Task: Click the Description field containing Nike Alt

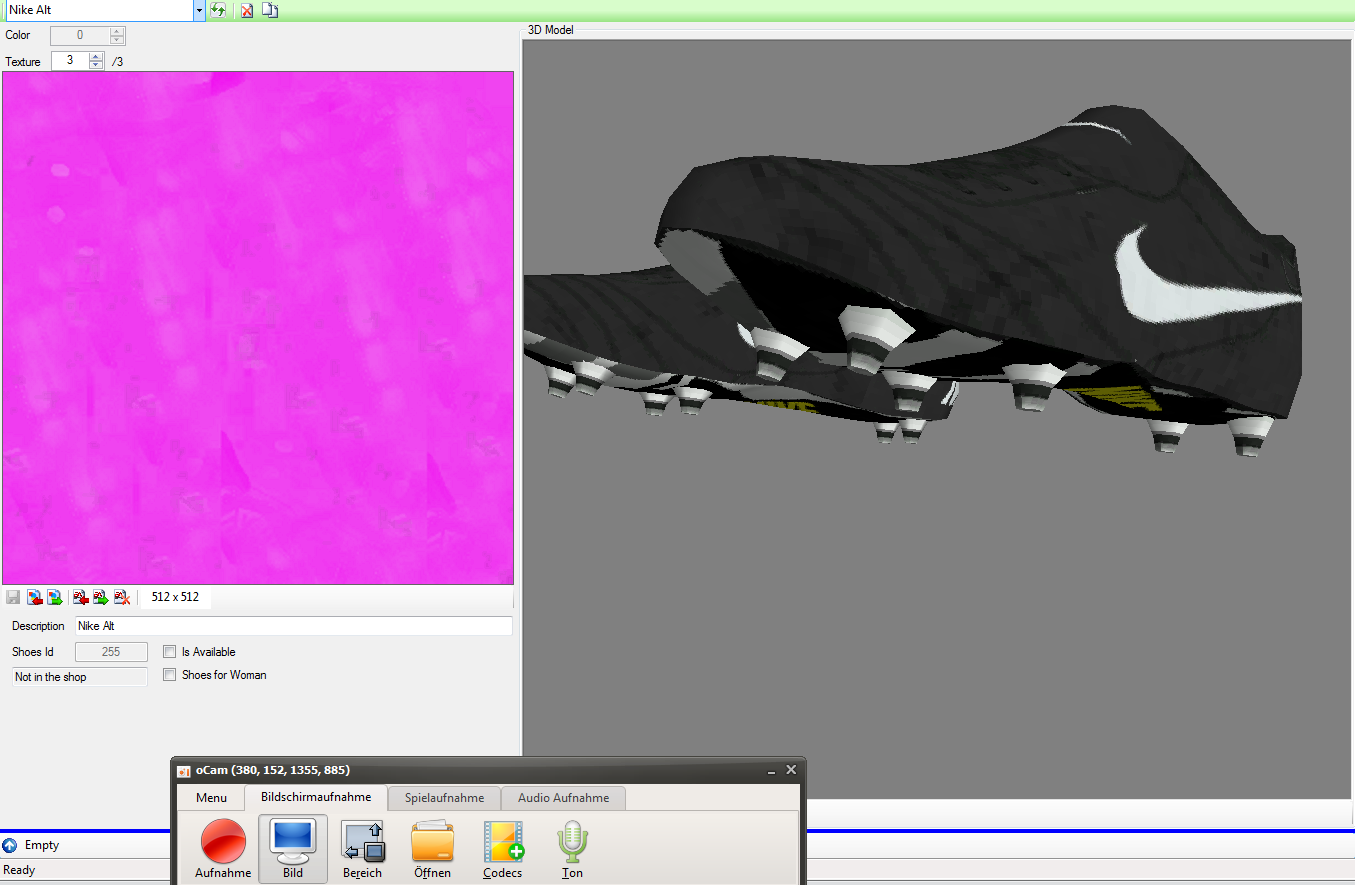Action: point(294,626)
